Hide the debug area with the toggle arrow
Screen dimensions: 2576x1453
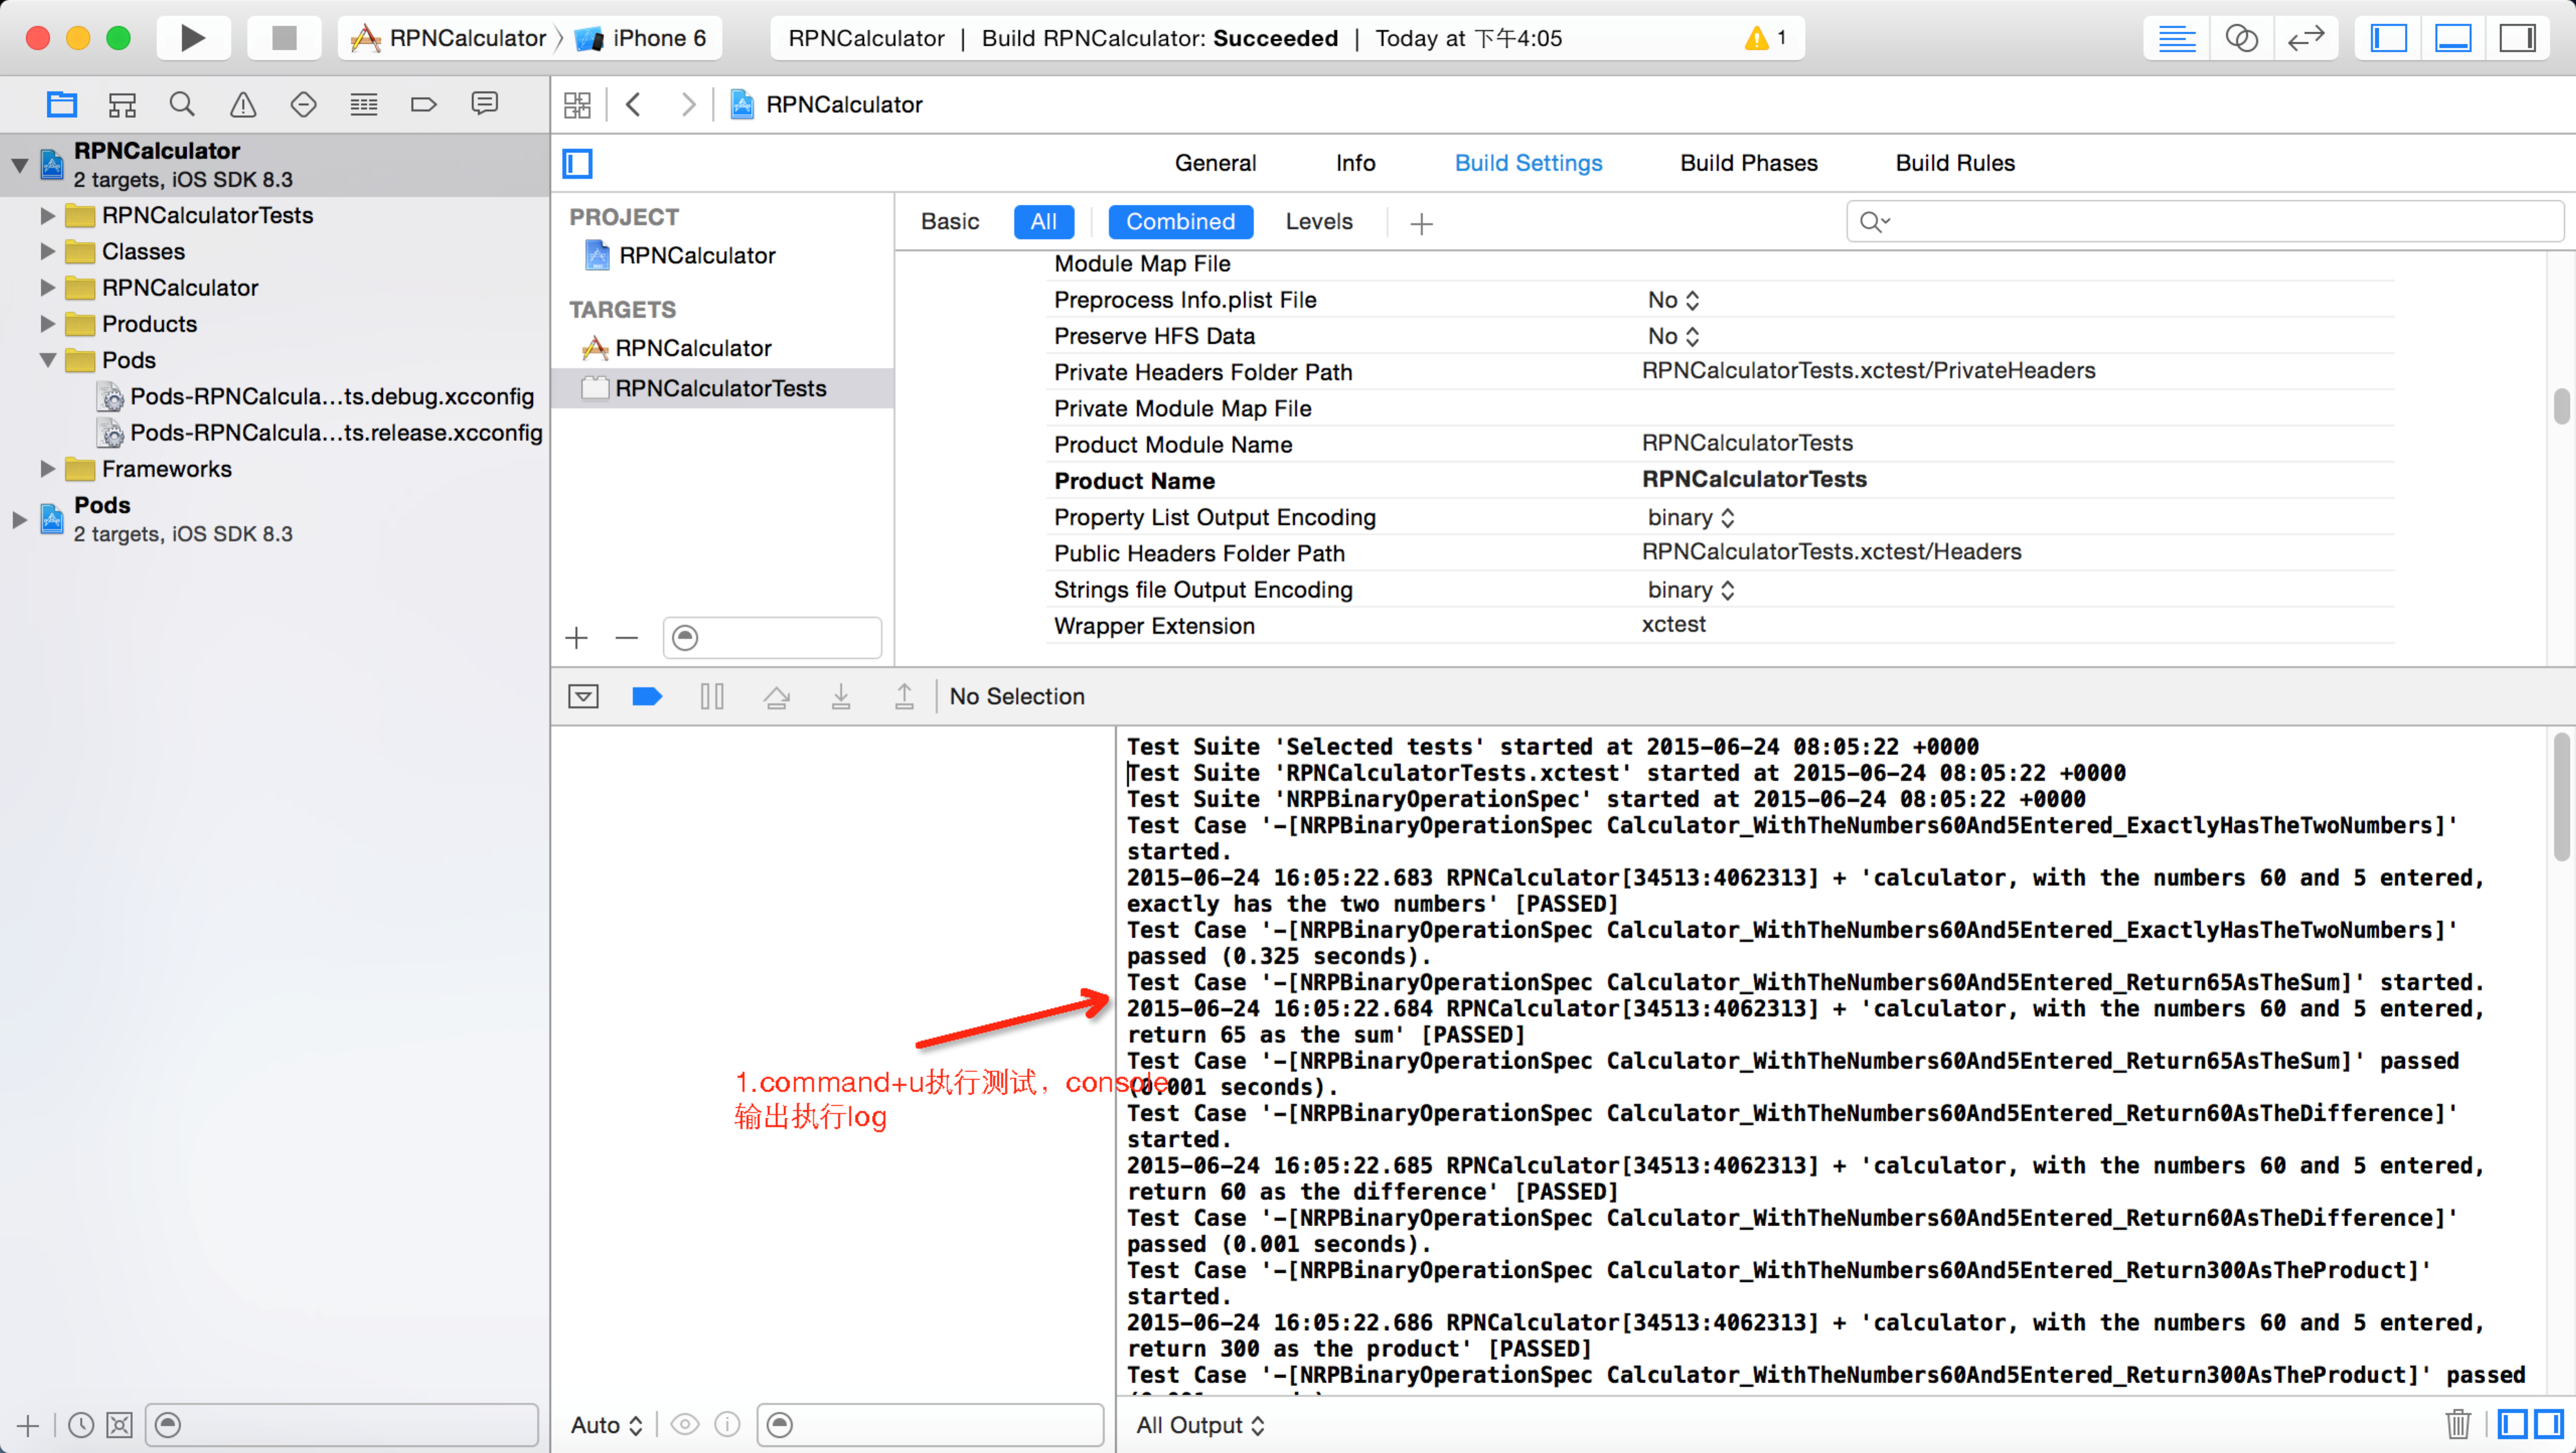583,696
